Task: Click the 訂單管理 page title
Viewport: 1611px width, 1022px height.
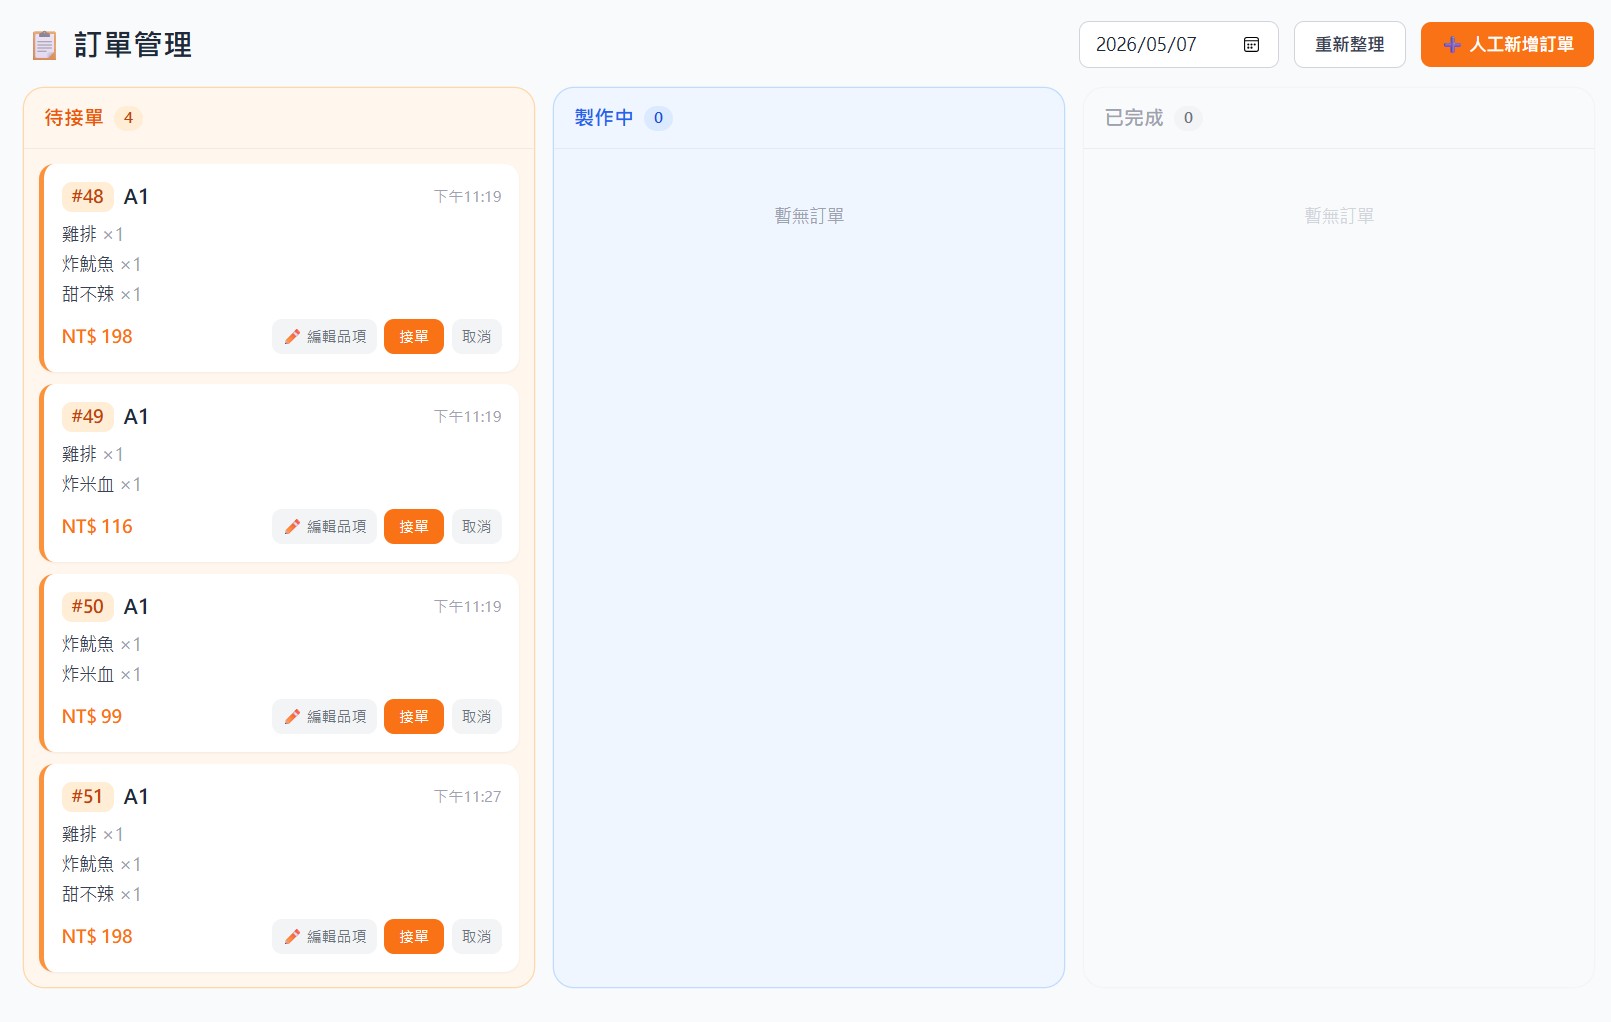Action: point(133,45)
